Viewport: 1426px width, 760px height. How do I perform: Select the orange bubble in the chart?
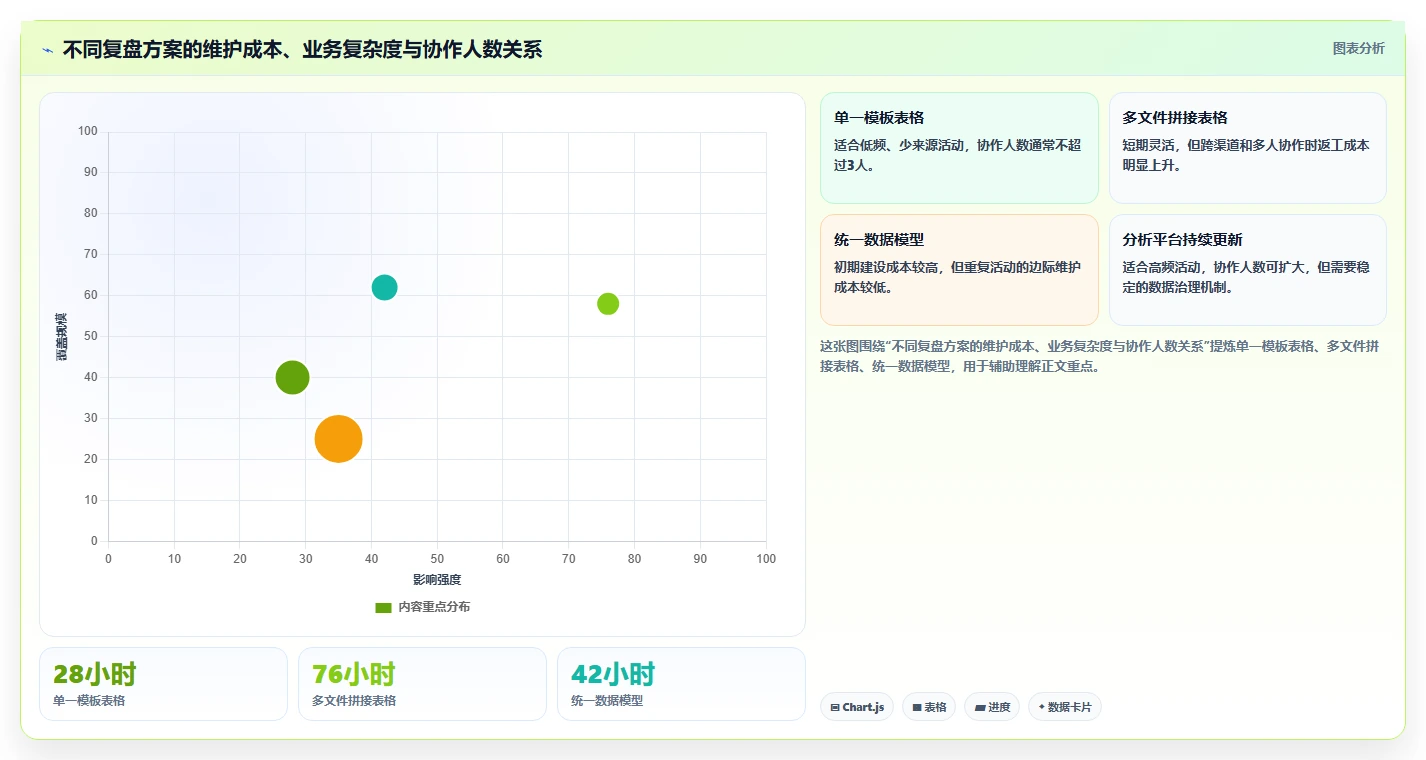tap(338, 439)
